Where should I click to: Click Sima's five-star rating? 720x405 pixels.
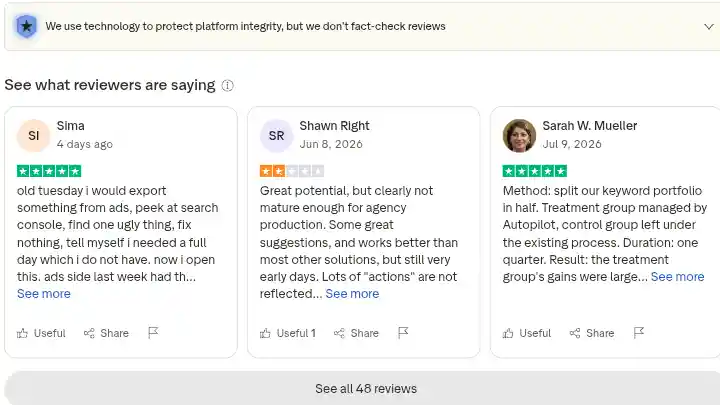49,171
